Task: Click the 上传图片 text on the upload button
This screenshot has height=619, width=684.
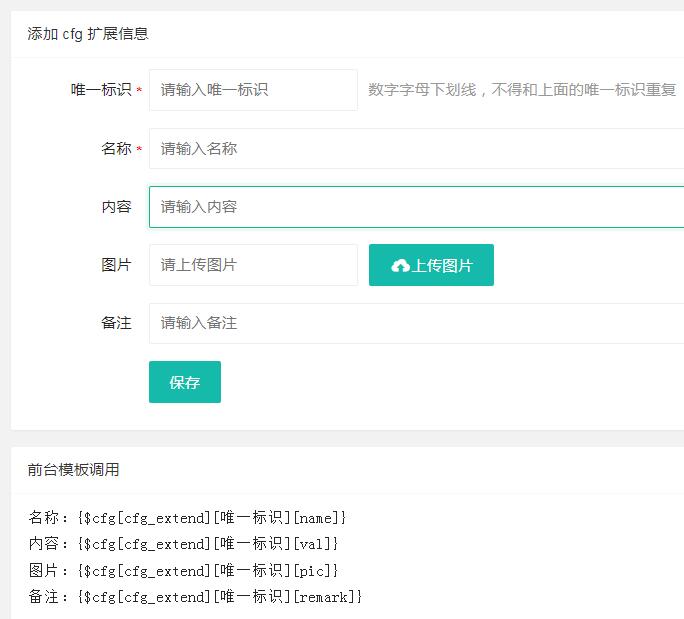Action: 443,266
